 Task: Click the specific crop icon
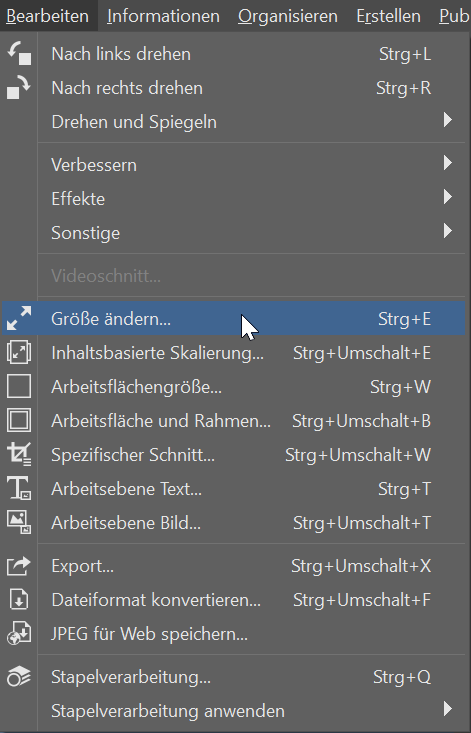coord(19,454)
